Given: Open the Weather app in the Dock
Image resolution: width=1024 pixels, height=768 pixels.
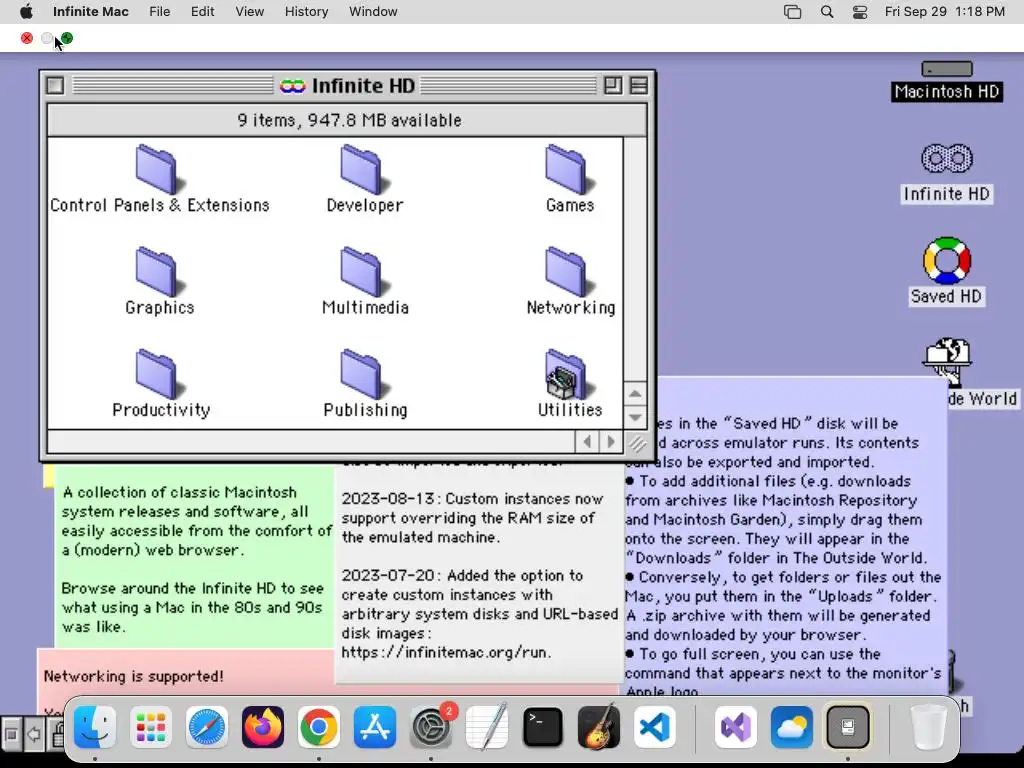Looking at the screenshot, I should coord(792,727).
